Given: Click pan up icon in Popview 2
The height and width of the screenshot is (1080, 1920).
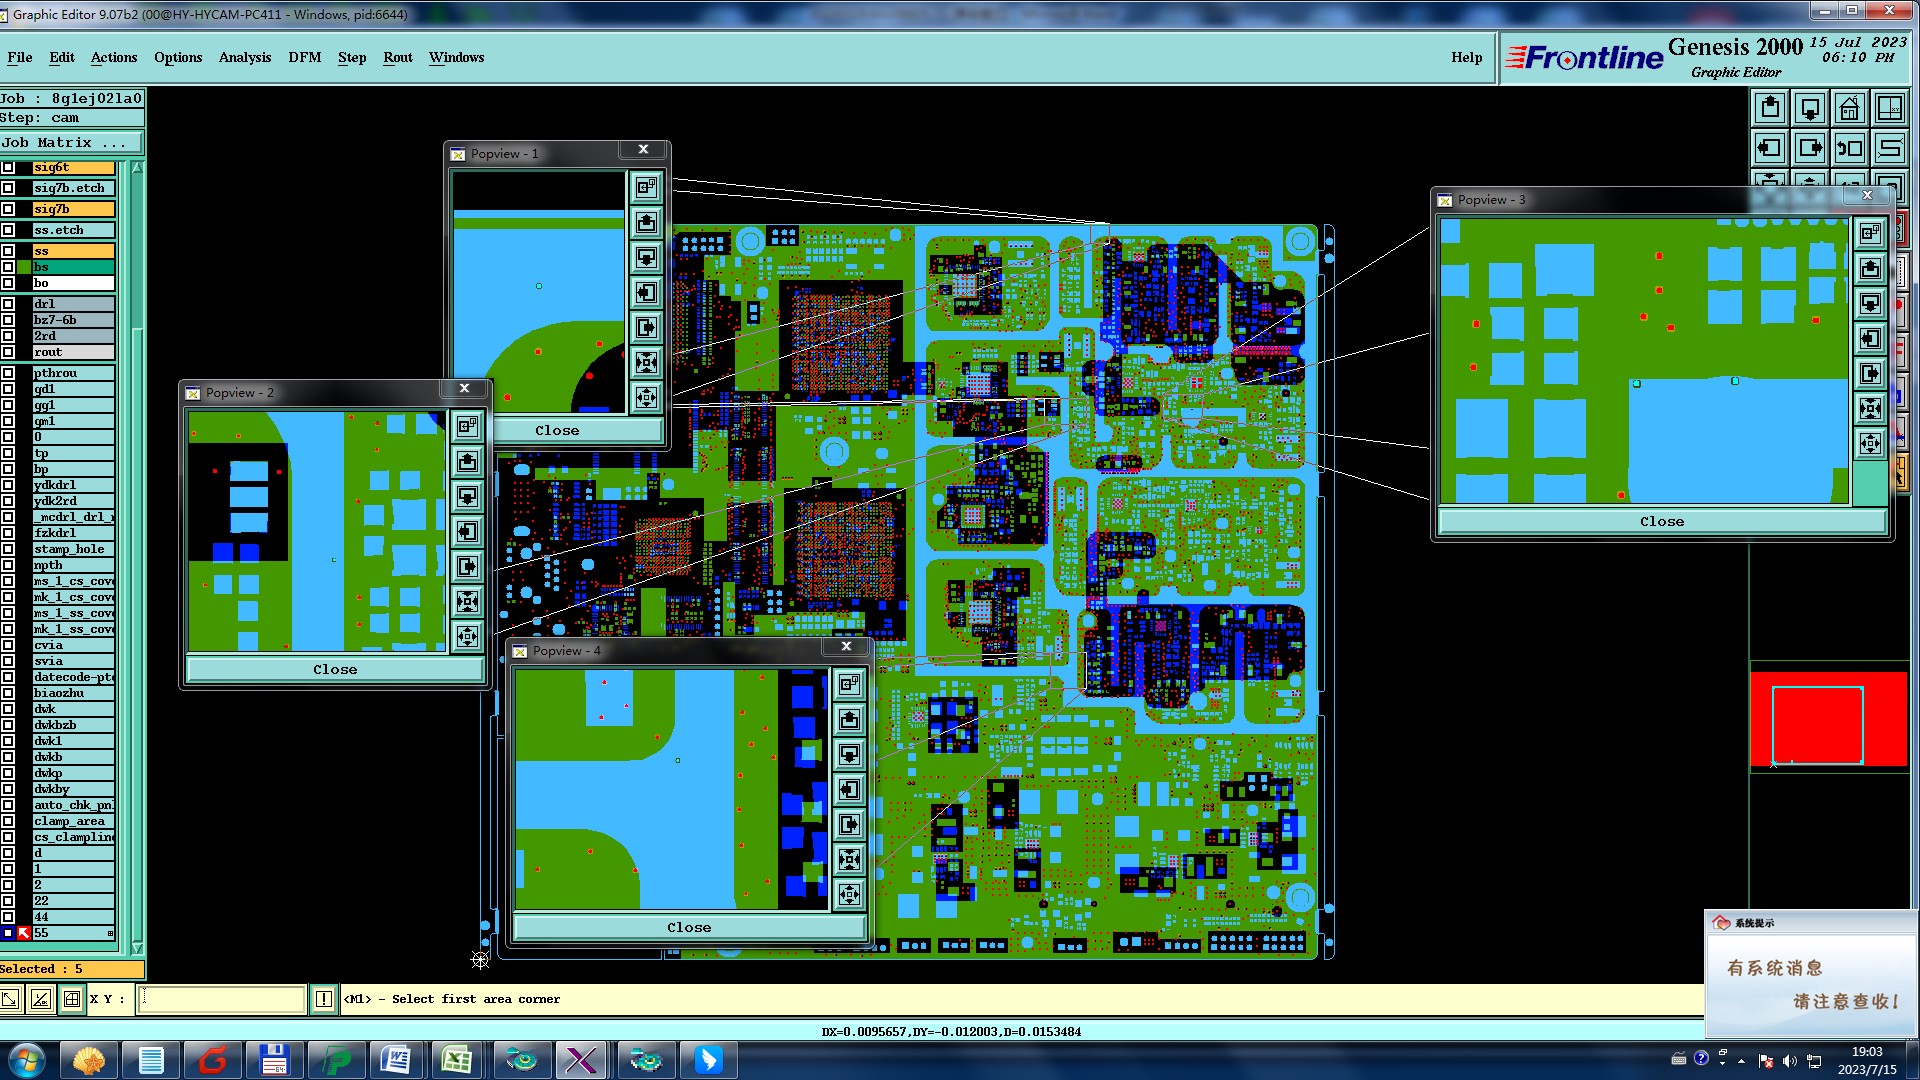Looking at the screenshot, I should 467,461.
